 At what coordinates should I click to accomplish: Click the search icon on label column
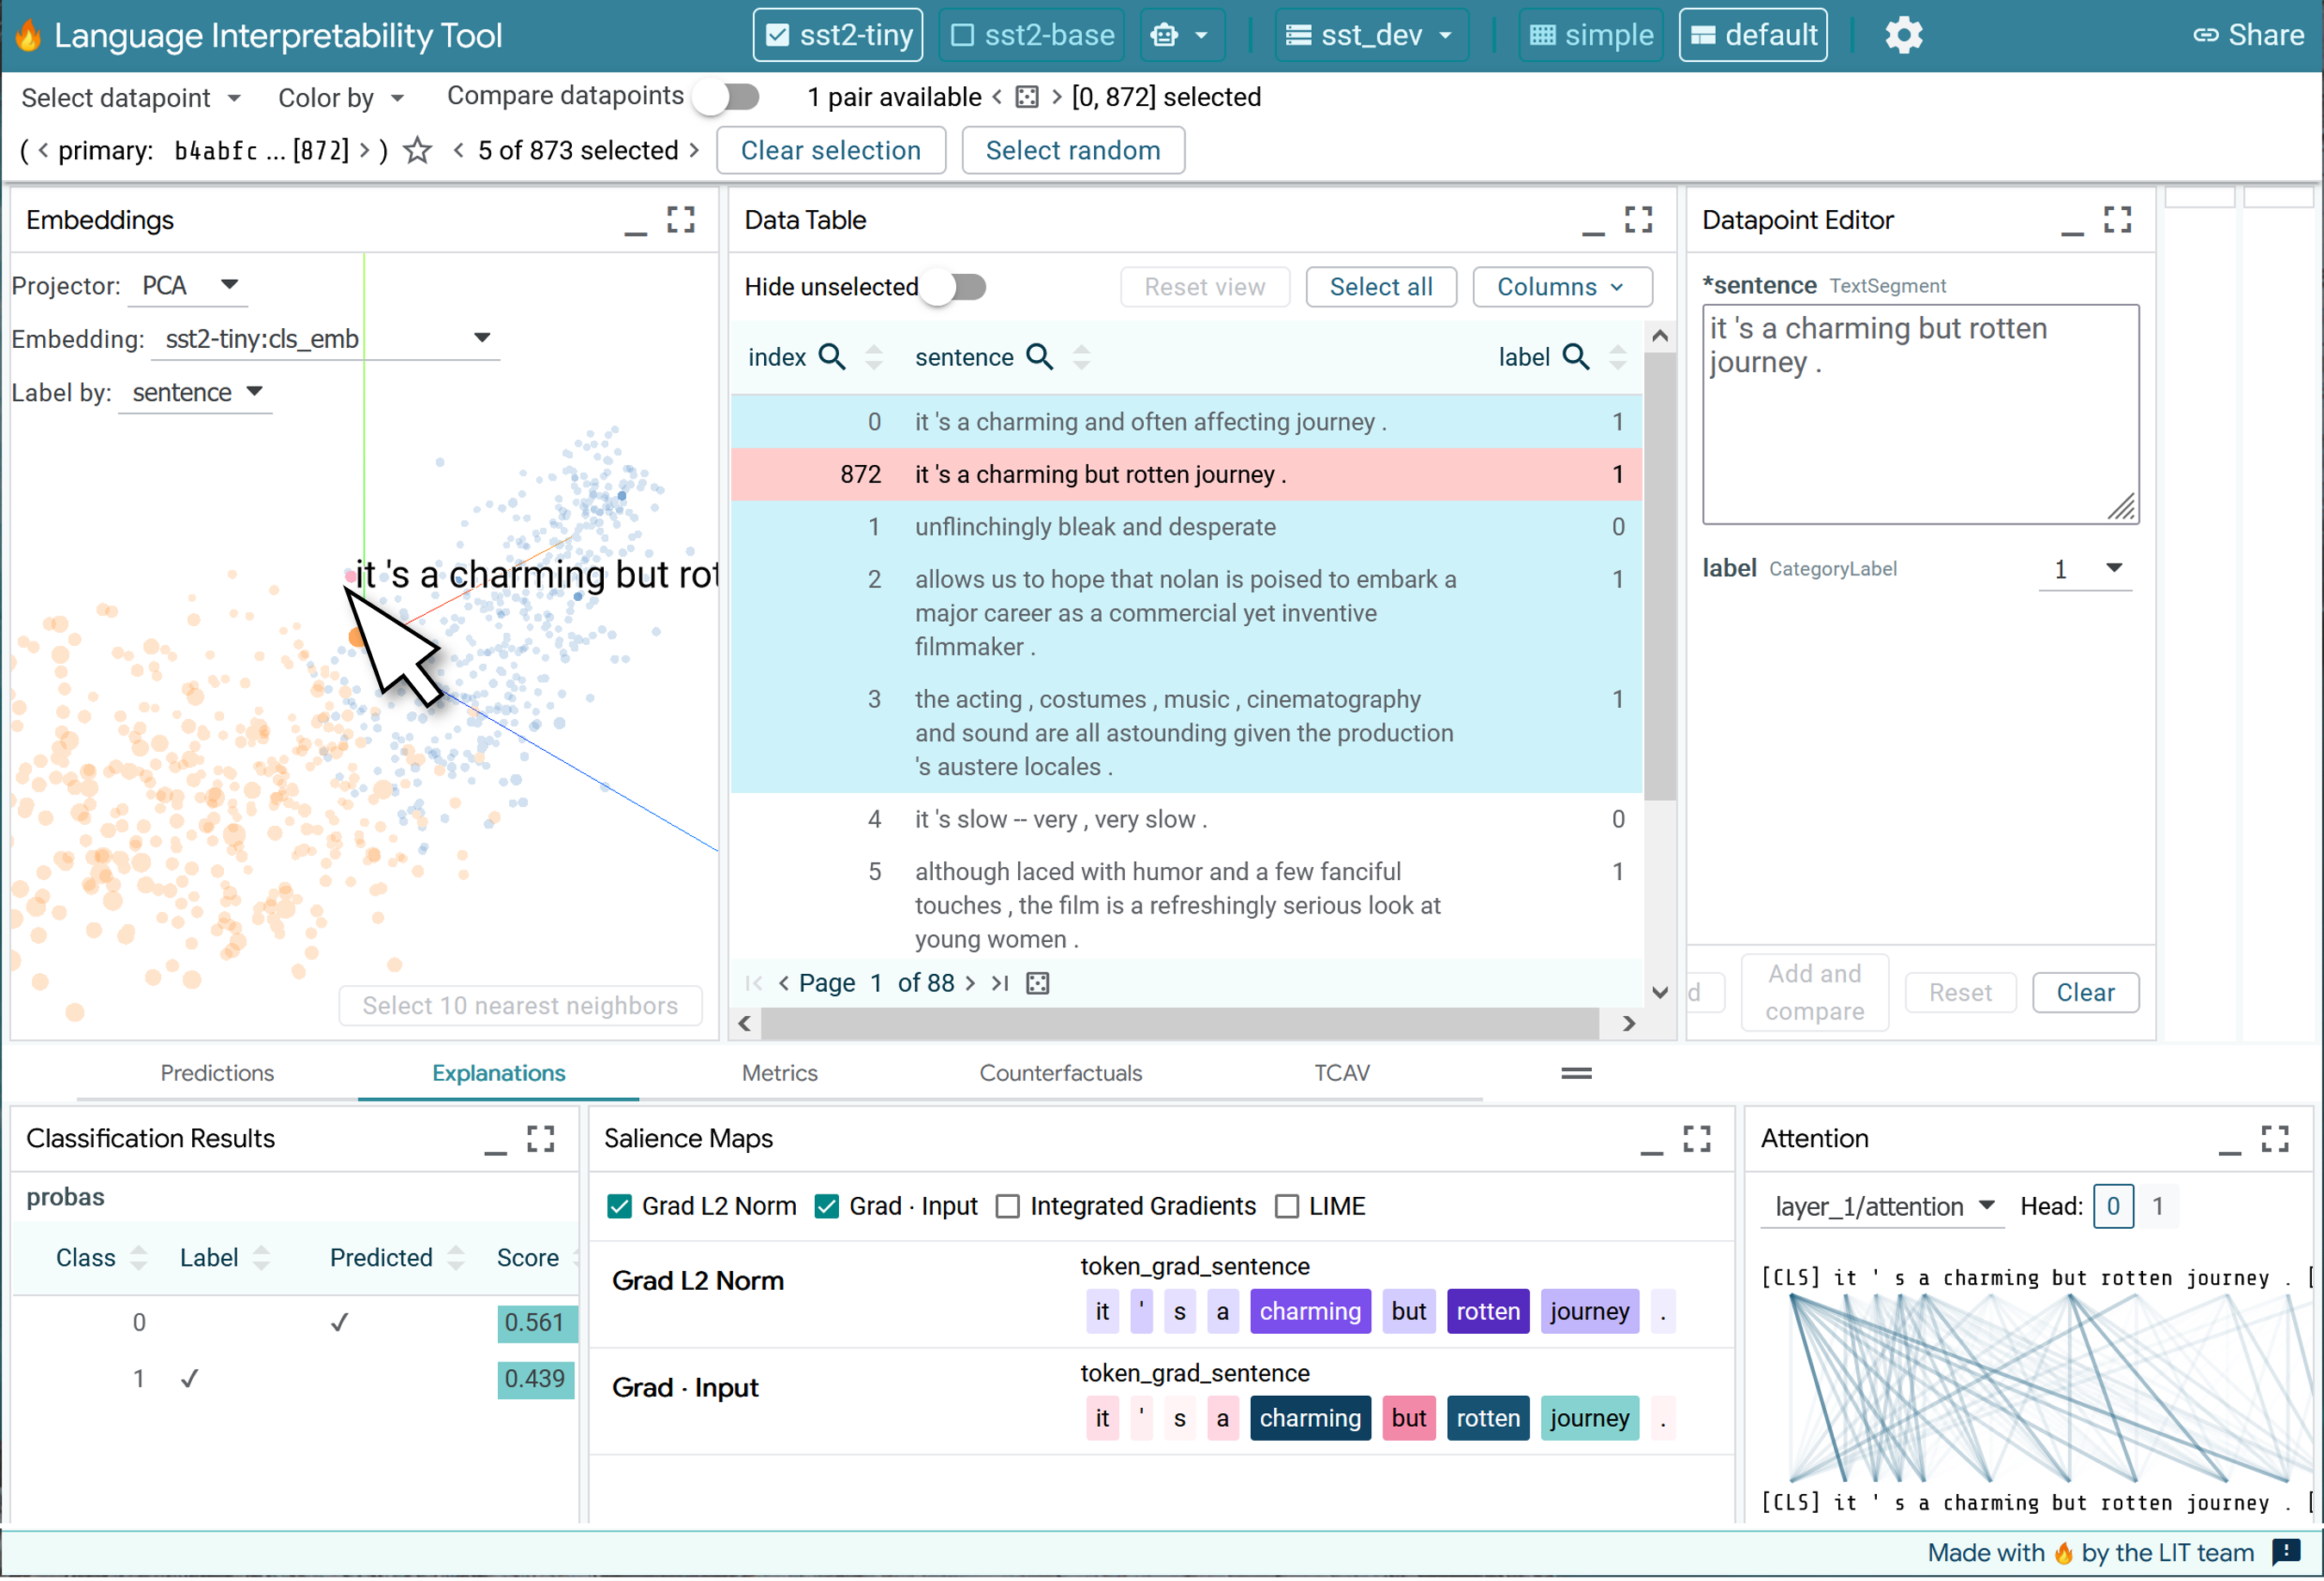pyautogui.click(x=1575, y=357)
